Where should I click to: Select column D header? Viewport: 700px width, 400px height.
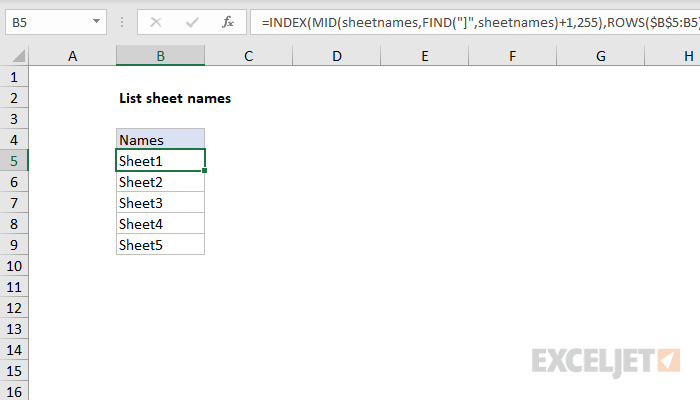tap(336, 58)
